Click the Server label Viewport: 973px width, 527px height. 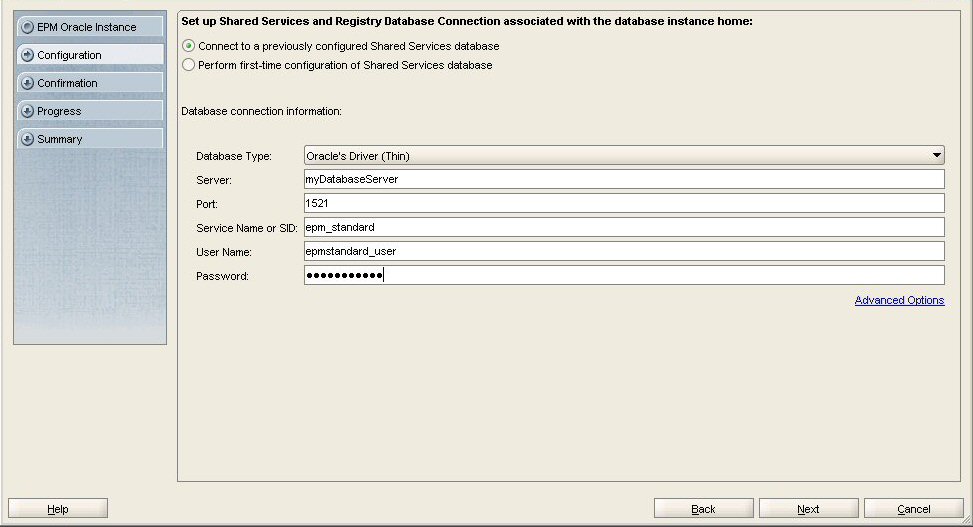point(214,180)
